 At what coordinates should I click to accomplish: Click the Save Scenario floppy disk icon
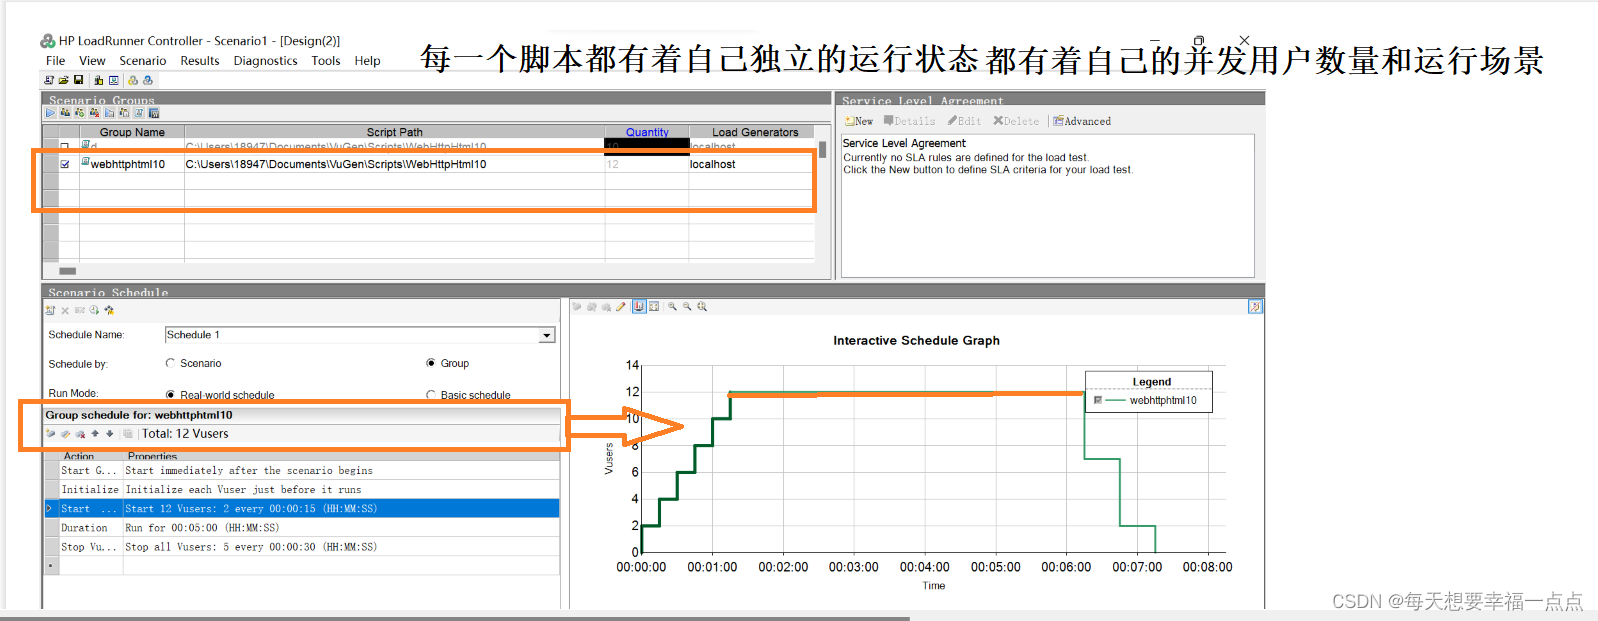[78, 80]
